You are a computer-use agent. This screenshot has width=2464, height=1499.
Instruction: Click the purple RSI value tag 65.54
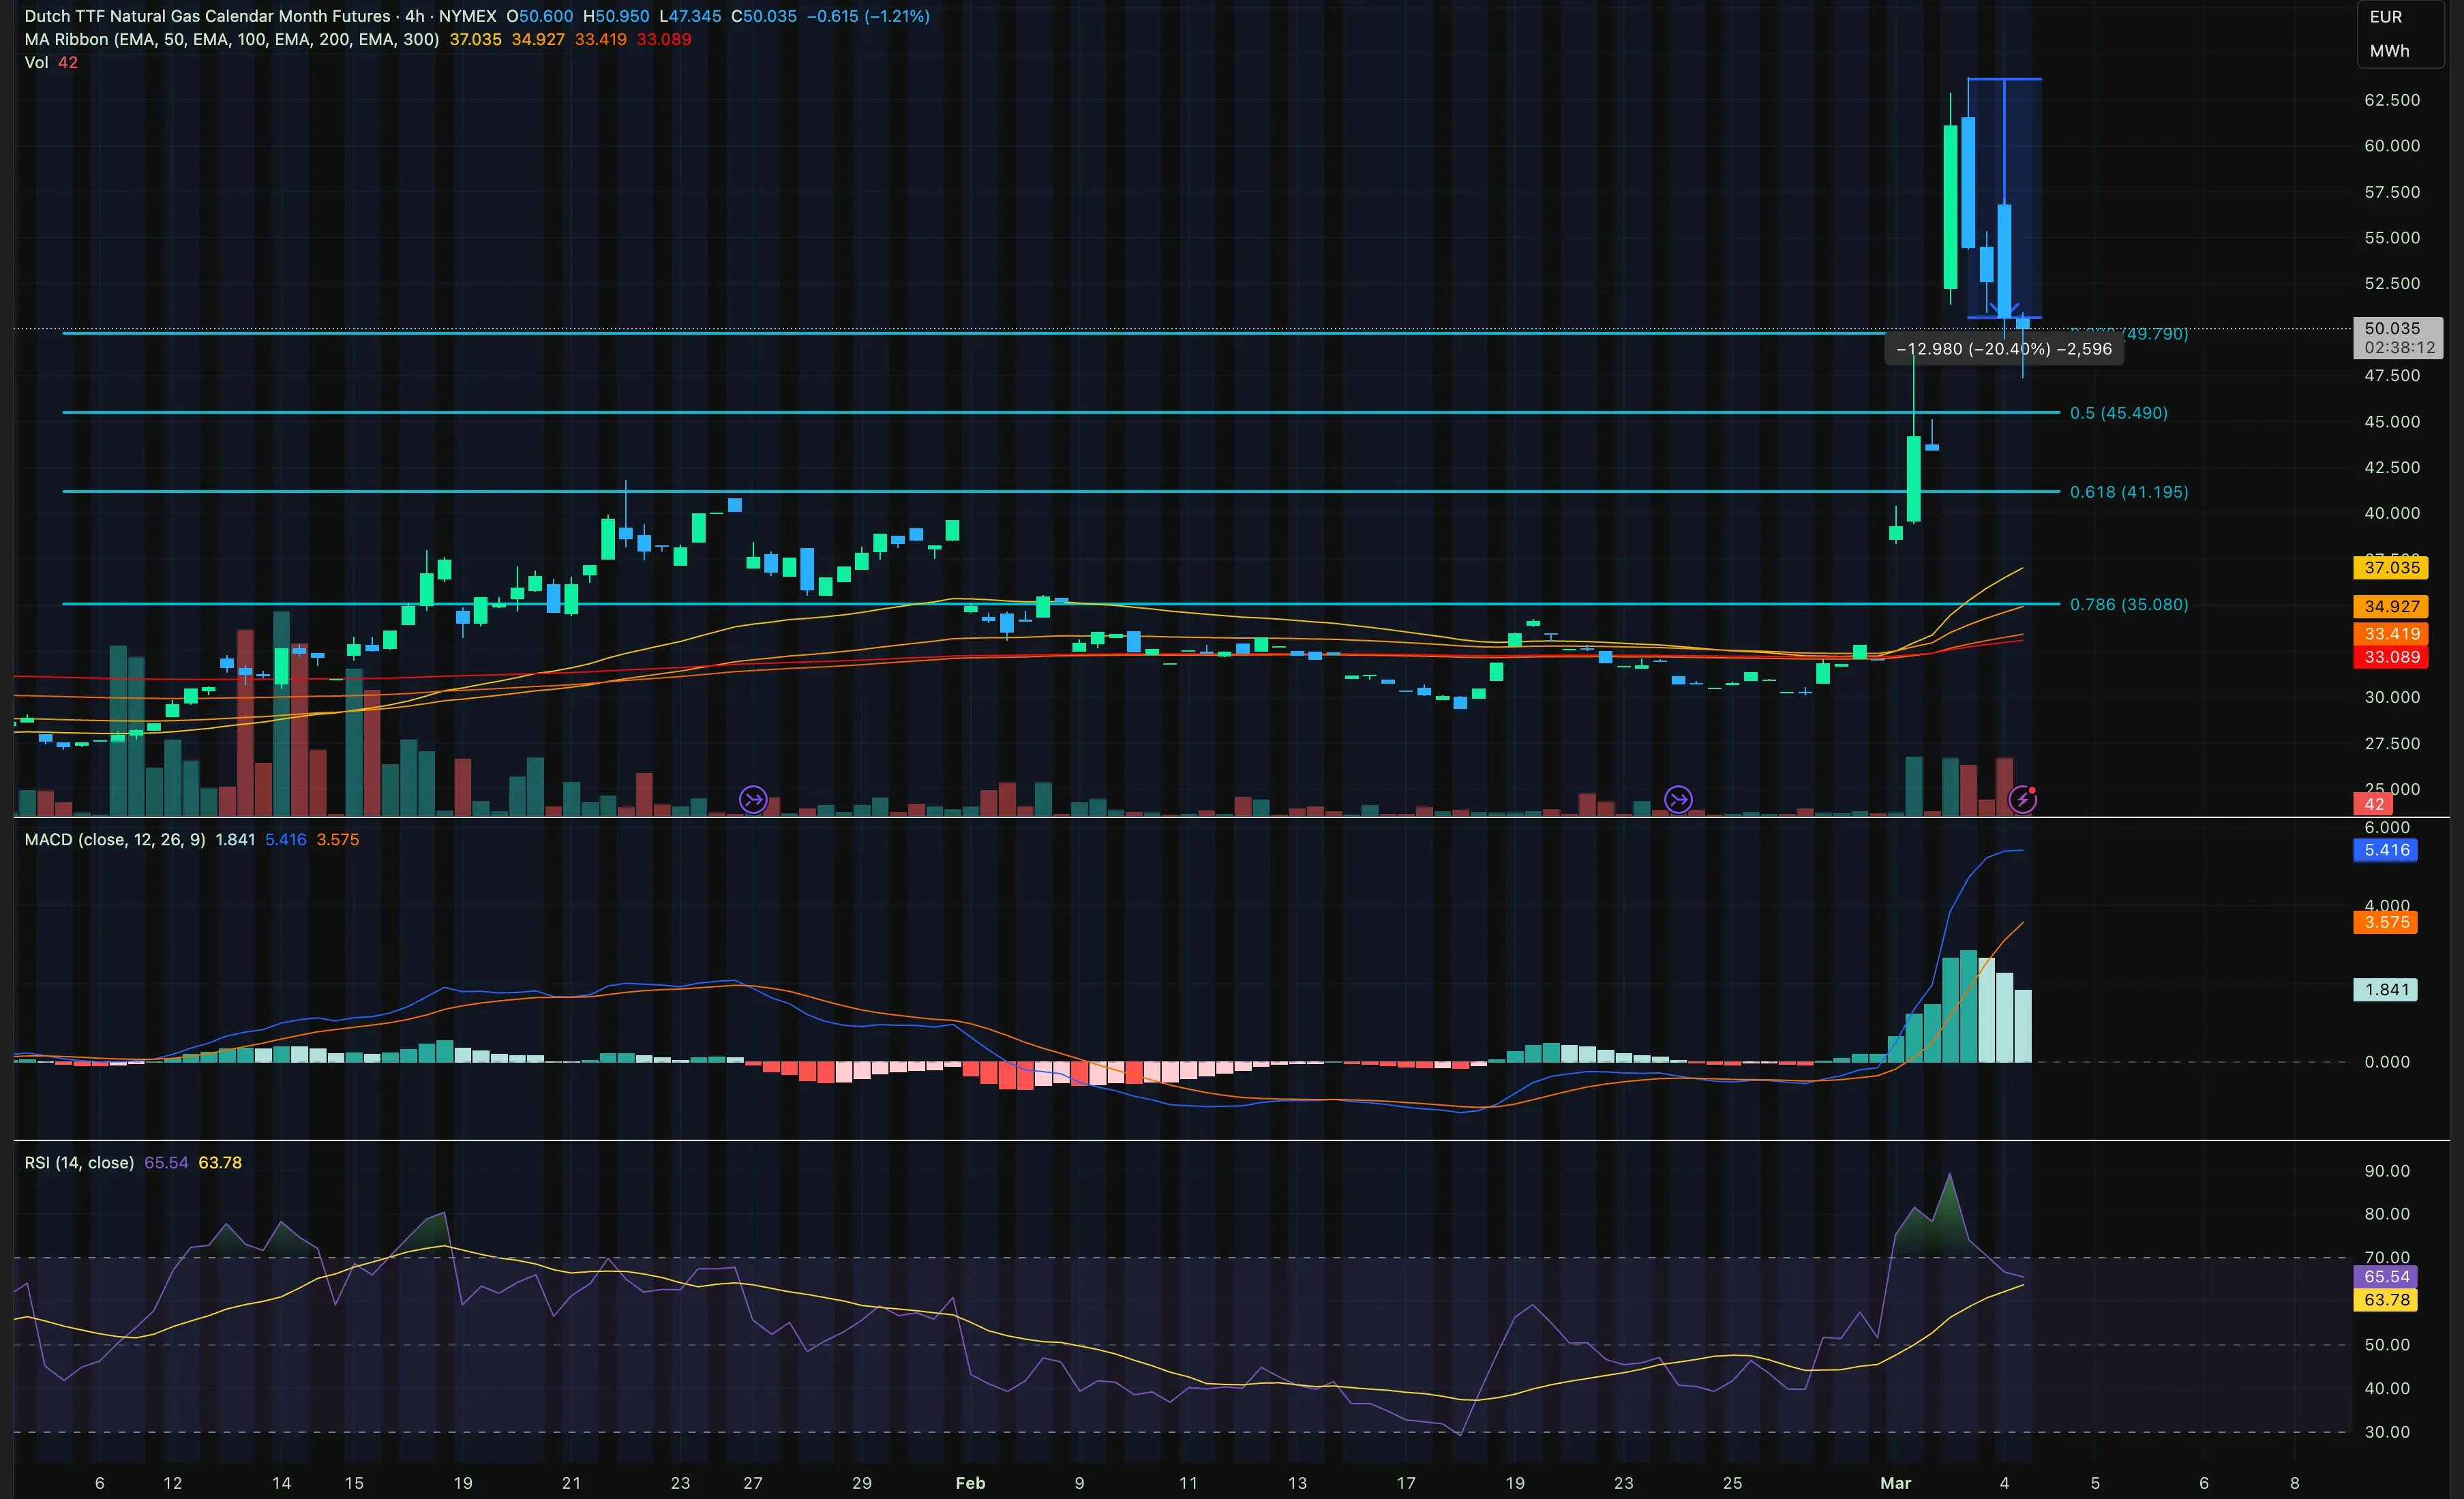coord(2386,1276)
